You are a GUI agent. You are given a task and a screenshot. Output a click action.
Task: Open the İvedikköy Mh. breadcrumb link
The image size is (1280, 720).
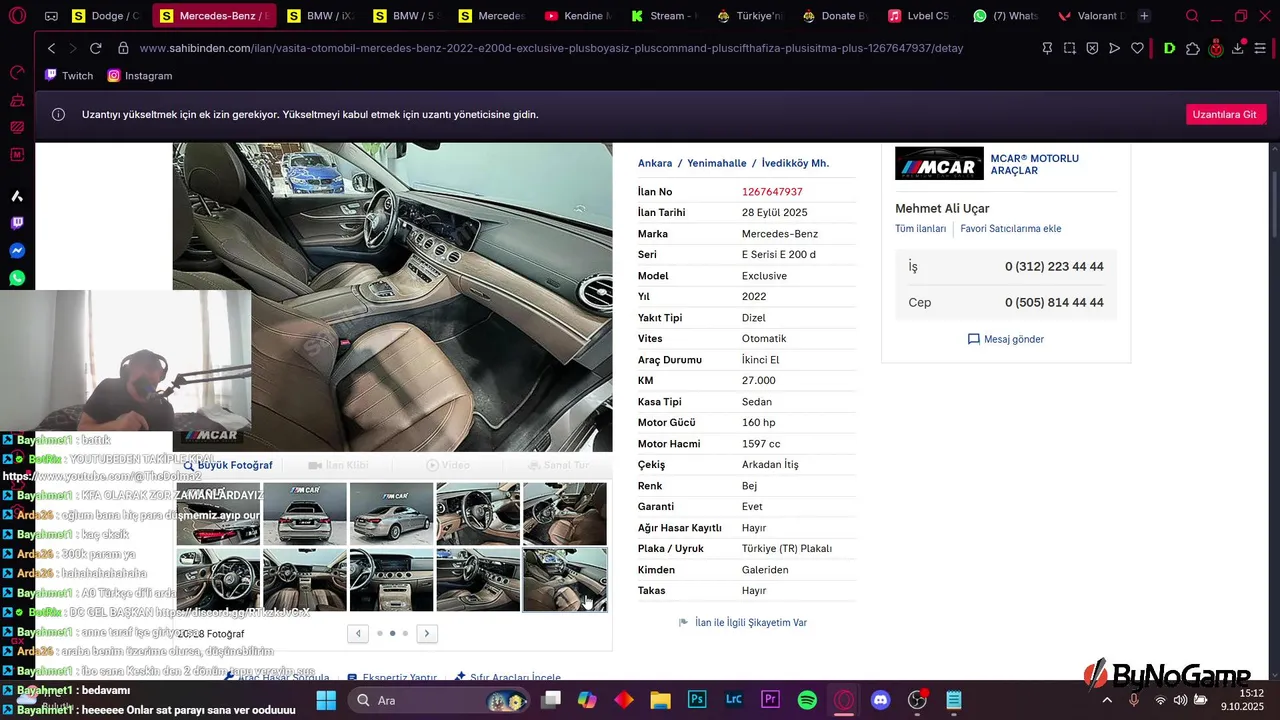tap(795, 163)
